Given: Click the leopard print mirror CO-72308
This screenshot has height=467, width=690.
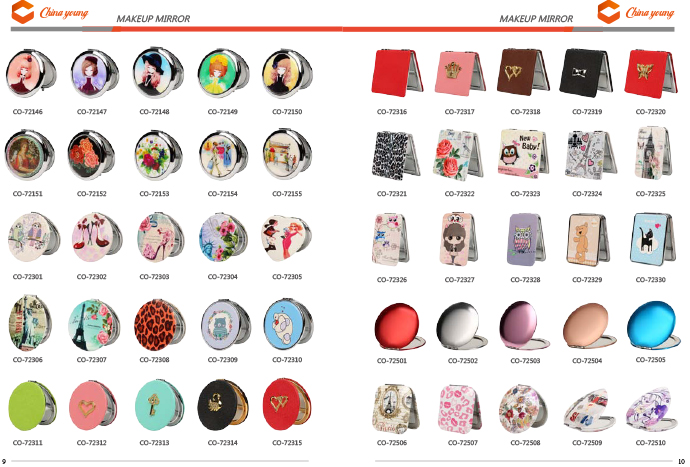Looking at the screenshot, I should tap(159, 325).
